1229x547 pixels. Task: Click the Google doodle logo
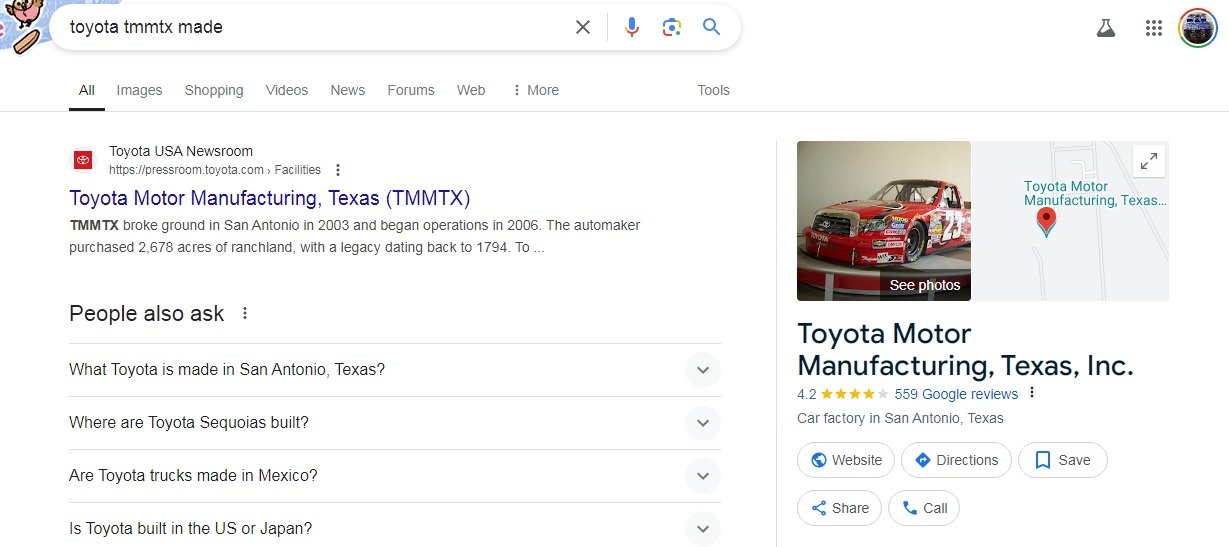(x=22, y=25)
